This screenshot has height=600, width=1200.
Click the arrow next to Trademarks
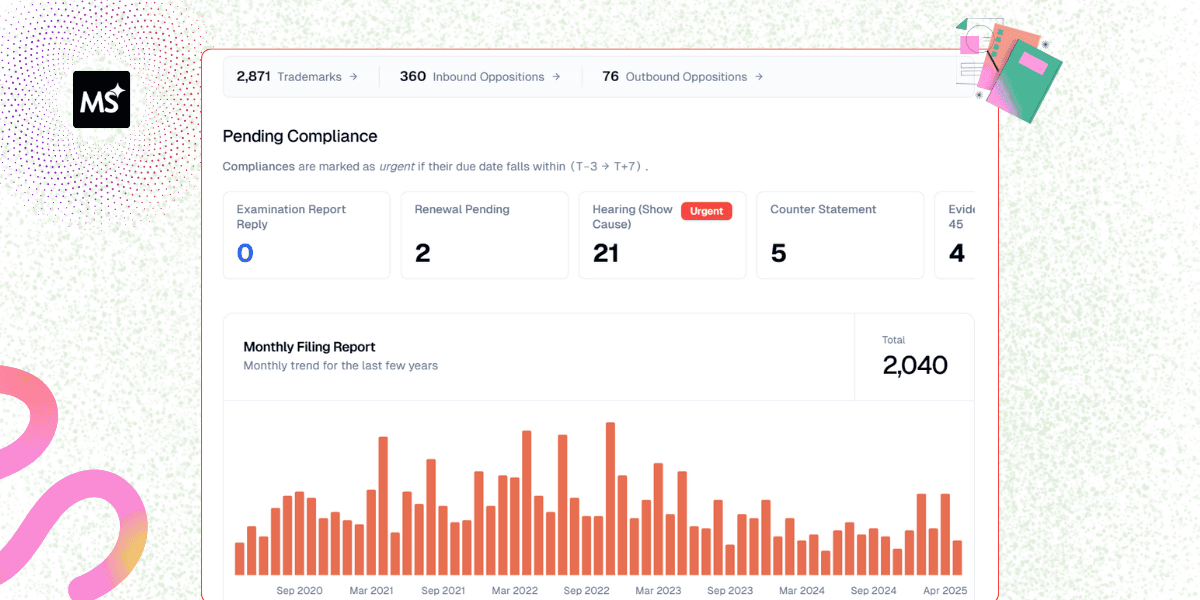click(x=354, y=77)
